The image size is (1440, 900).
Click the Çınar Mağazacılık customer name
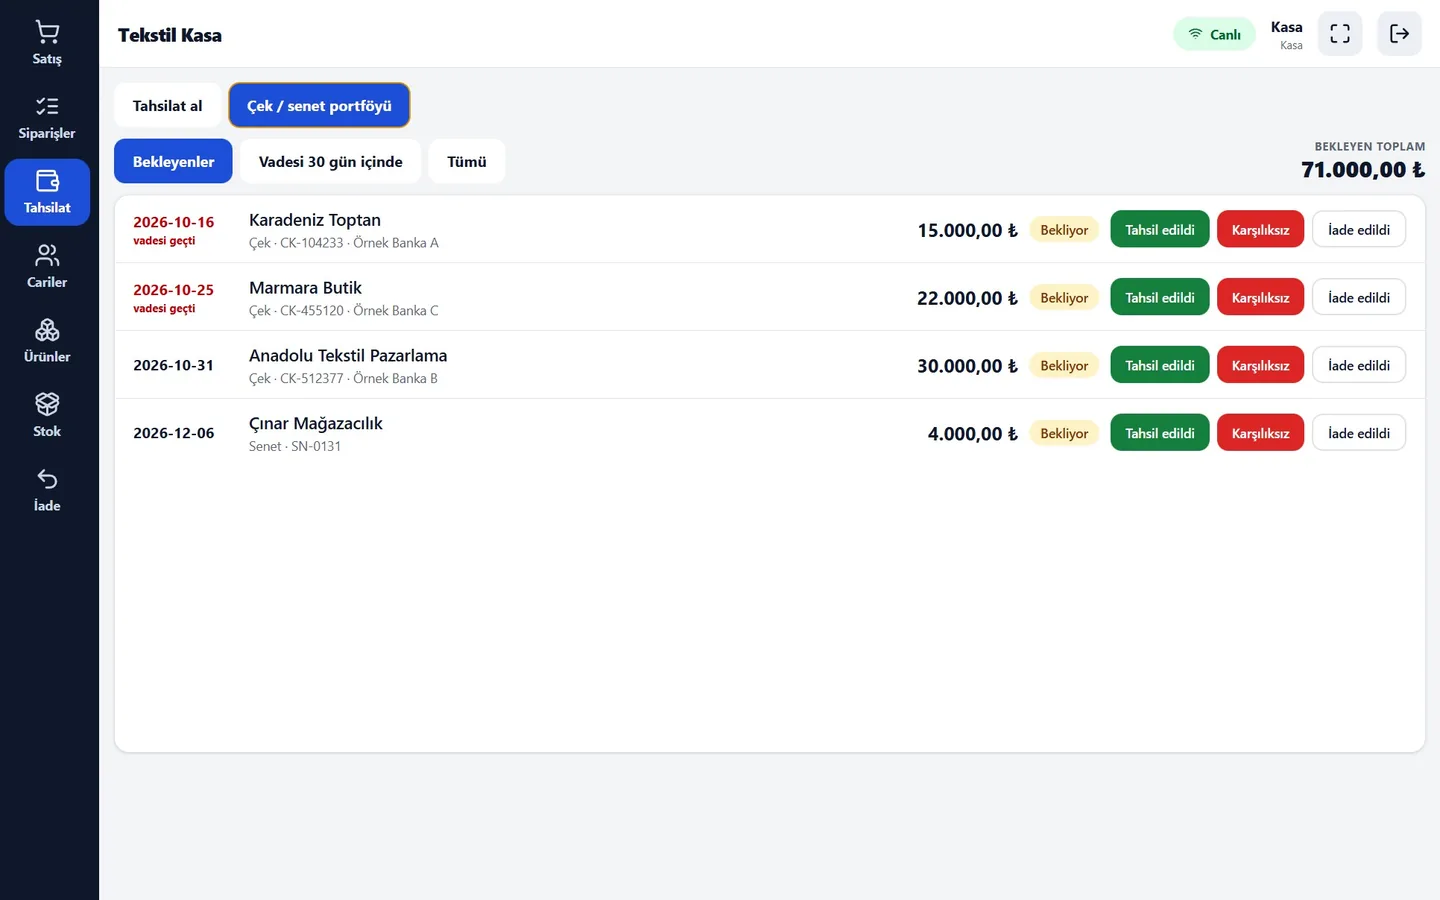click(316, 424)
